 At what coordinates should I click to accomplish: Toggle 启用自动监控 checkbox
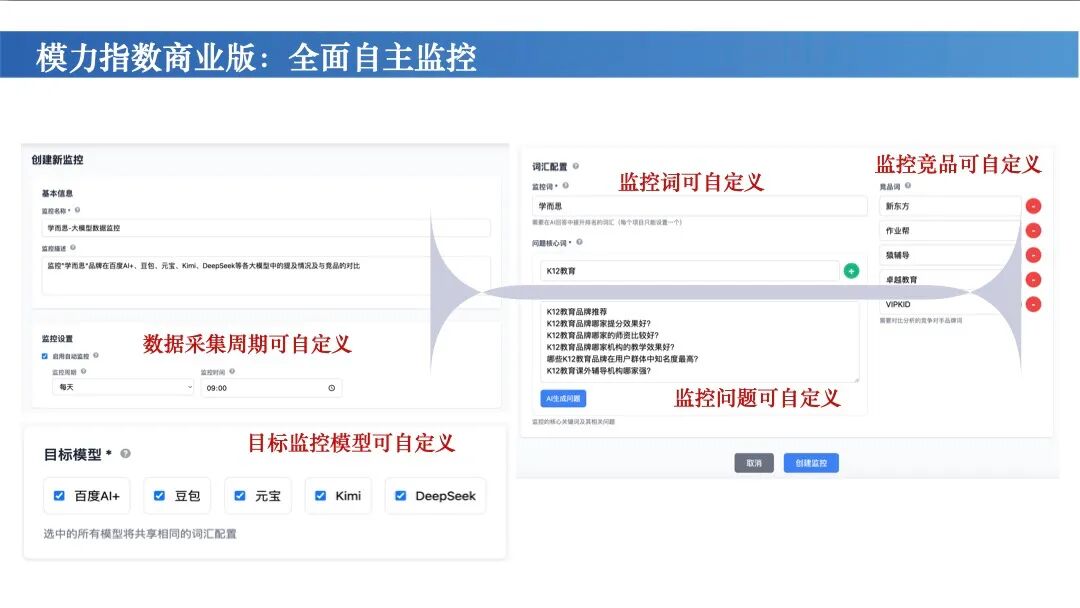coord(45,356)
